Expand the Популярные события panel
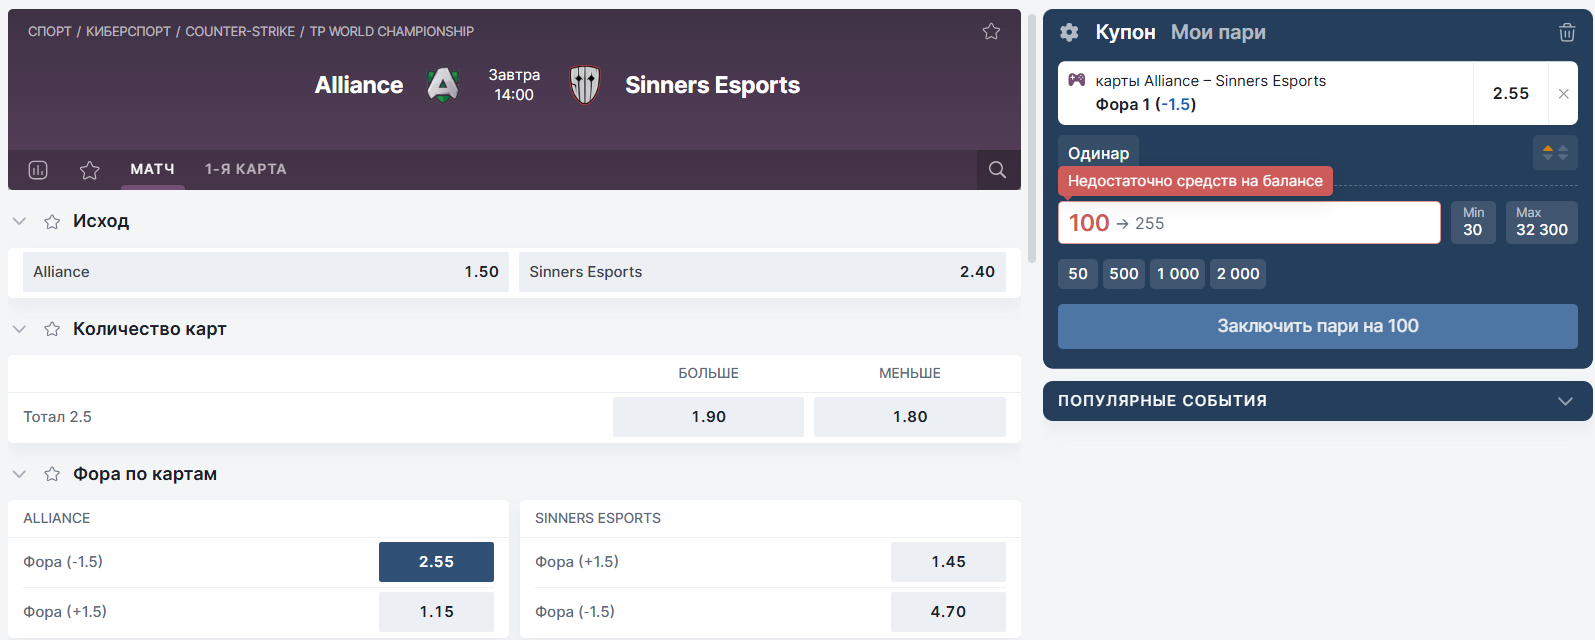 (x=1566, y=401)
